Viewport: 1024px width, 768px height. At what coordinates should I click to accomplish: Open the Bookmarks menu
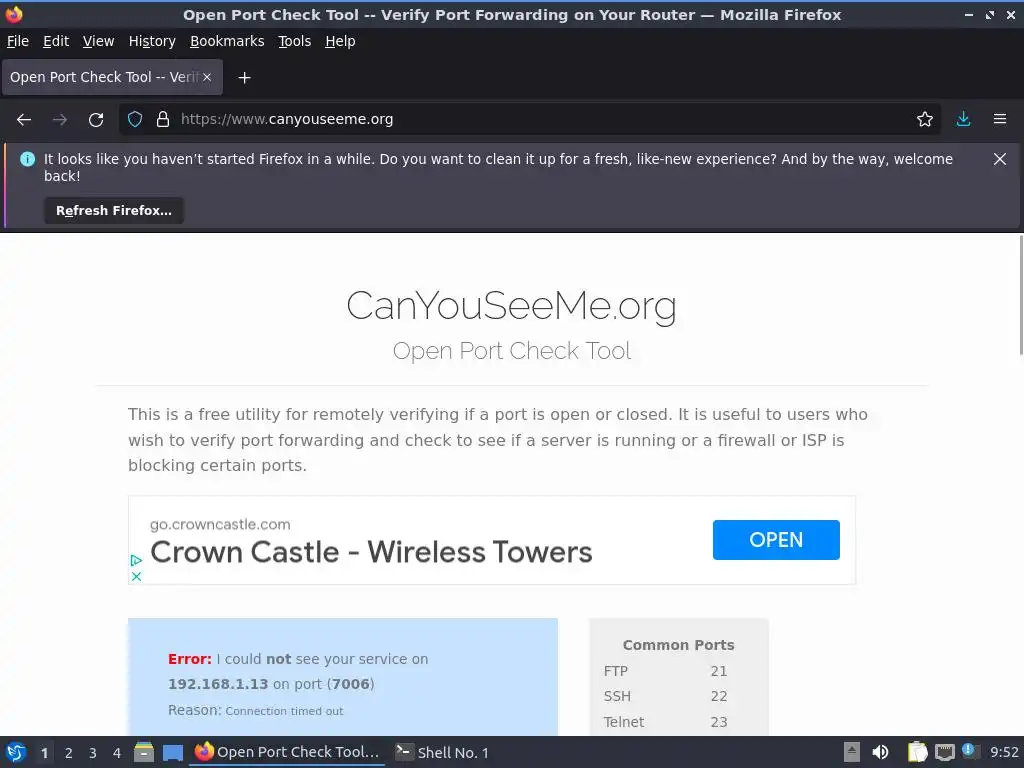click(227, 41)
